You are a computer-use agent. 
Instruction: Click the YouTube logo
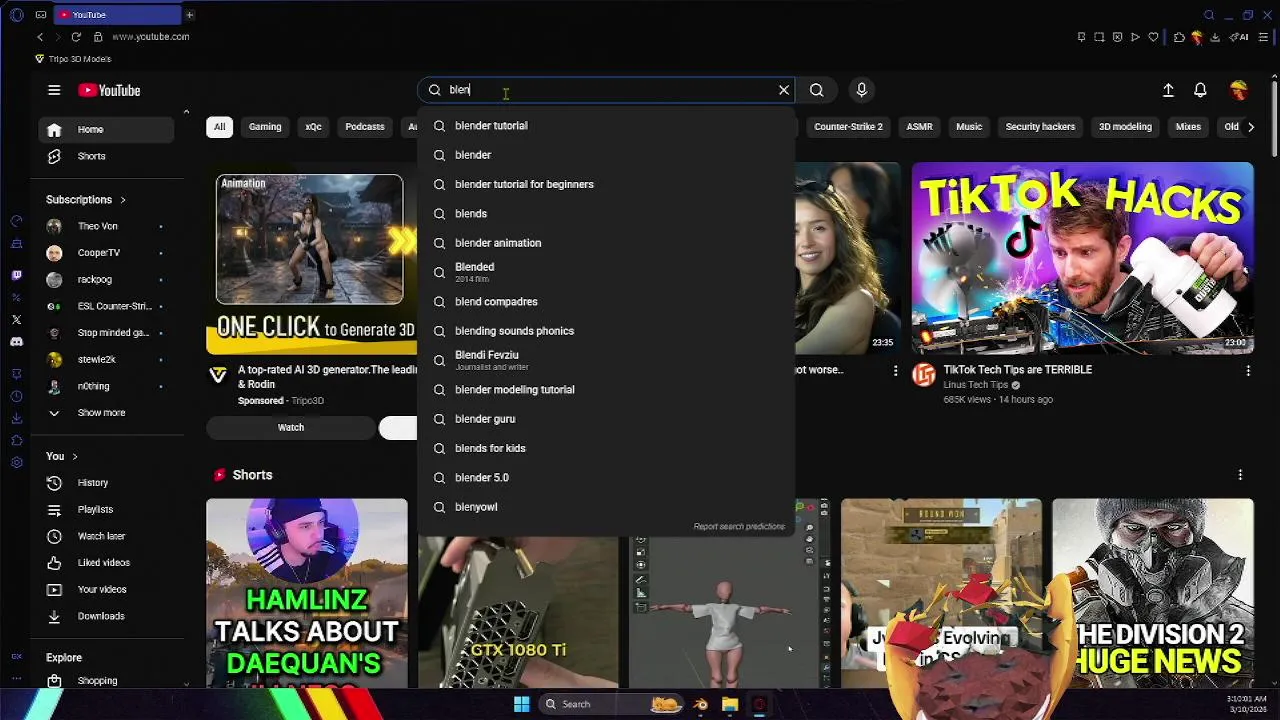click(x=109, y=90)
